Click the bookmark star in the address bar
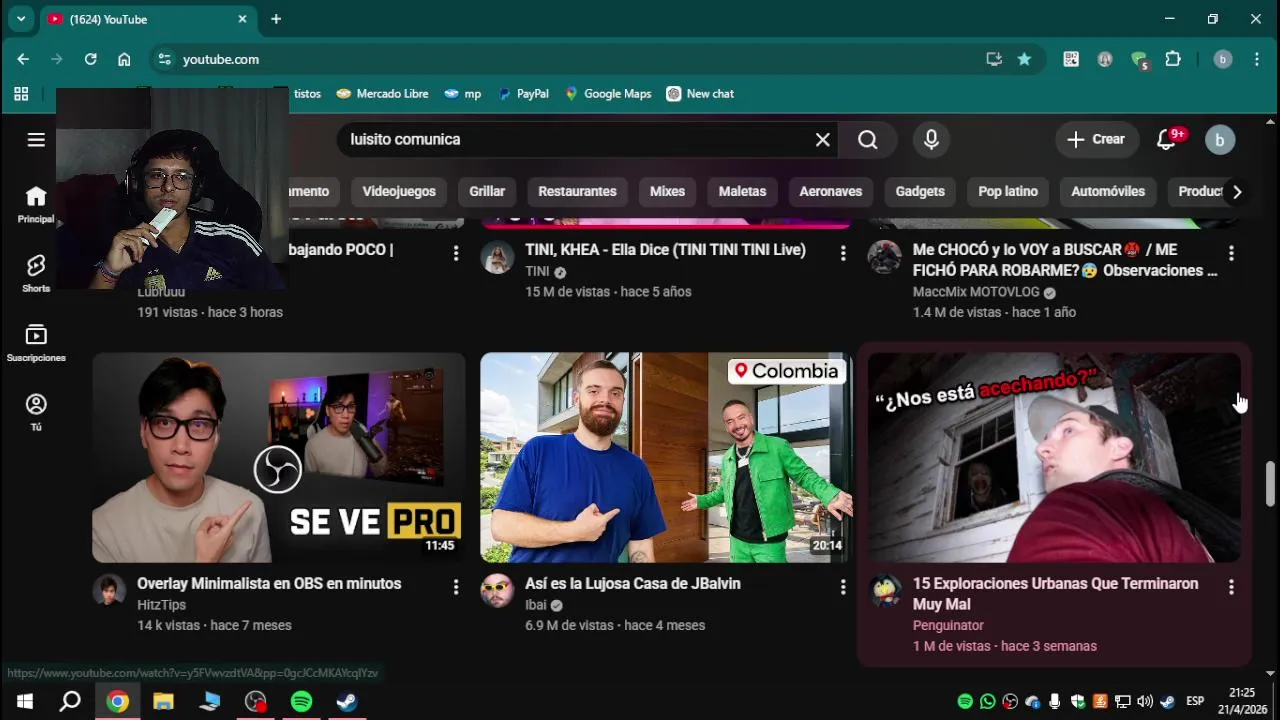This screenshot has width=1280, height=720. point(1024,59)
